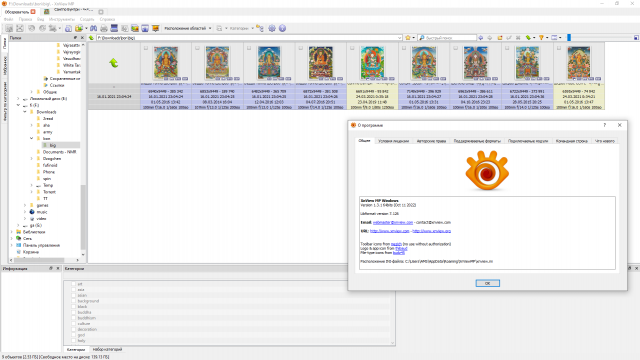This screenshot has height=360, width=640.
Task: Click the folder tree horizontal scrollbar
Action: [x=39, y=260]
